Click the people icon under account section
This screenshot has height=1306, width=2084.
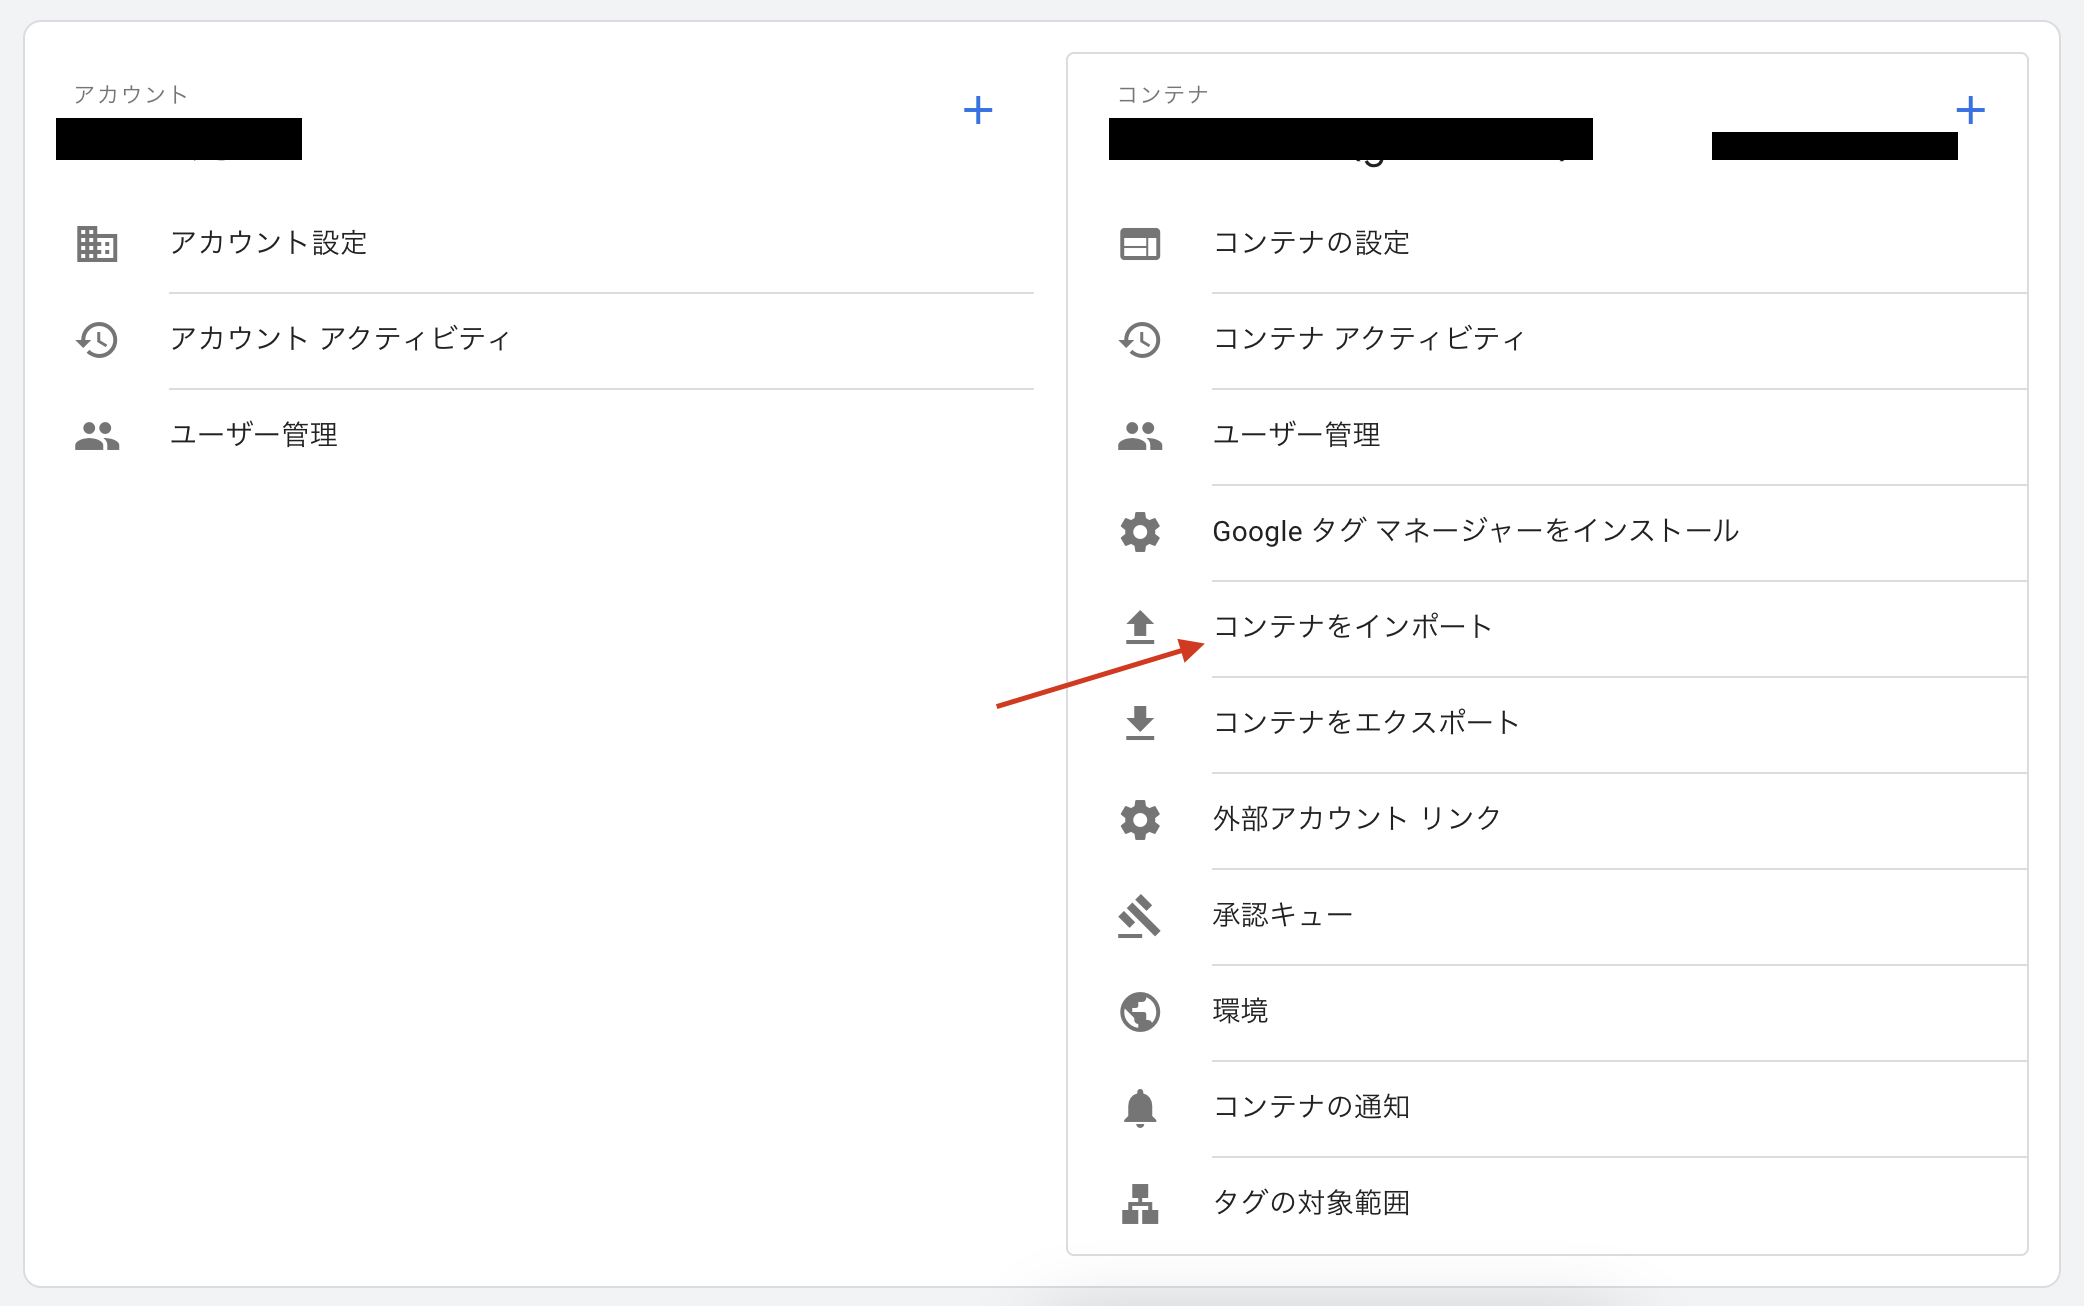pos(97,436)
